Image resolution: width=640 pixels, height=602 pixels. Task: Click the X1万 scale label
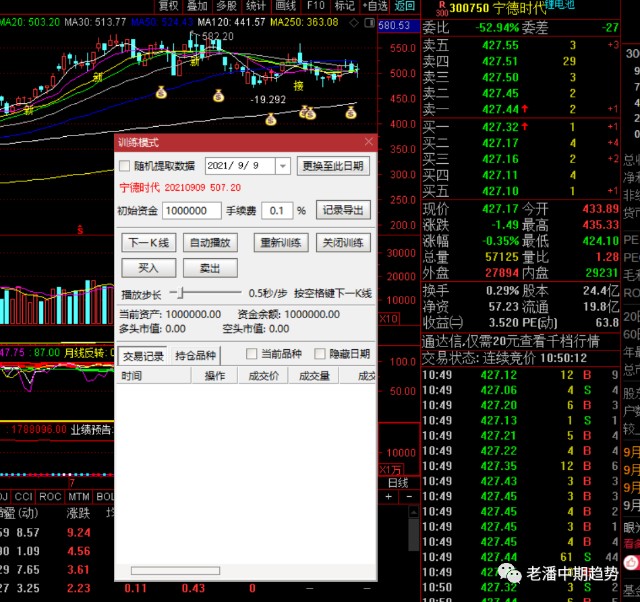pyautogui.click(x=390, y=469)
